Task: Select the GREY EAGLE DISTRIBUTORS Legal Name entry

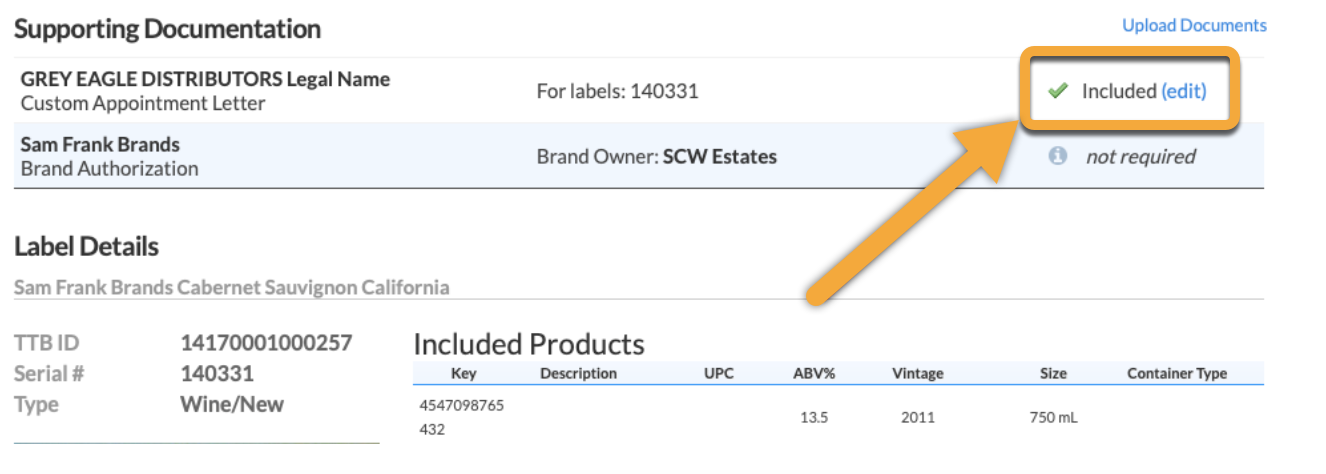Action: (205, 79)
